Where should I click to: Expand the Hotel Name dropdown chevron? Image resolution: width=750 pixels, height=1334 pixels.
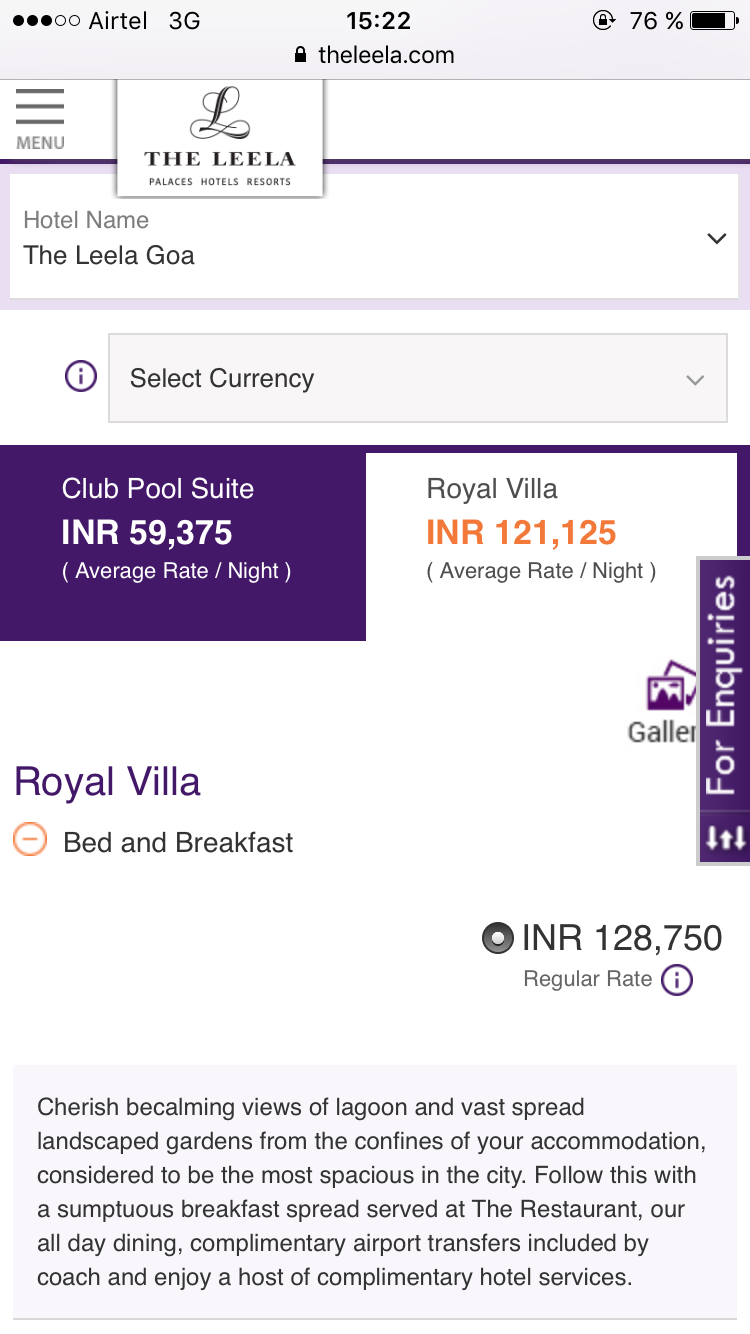click(716, 239)
